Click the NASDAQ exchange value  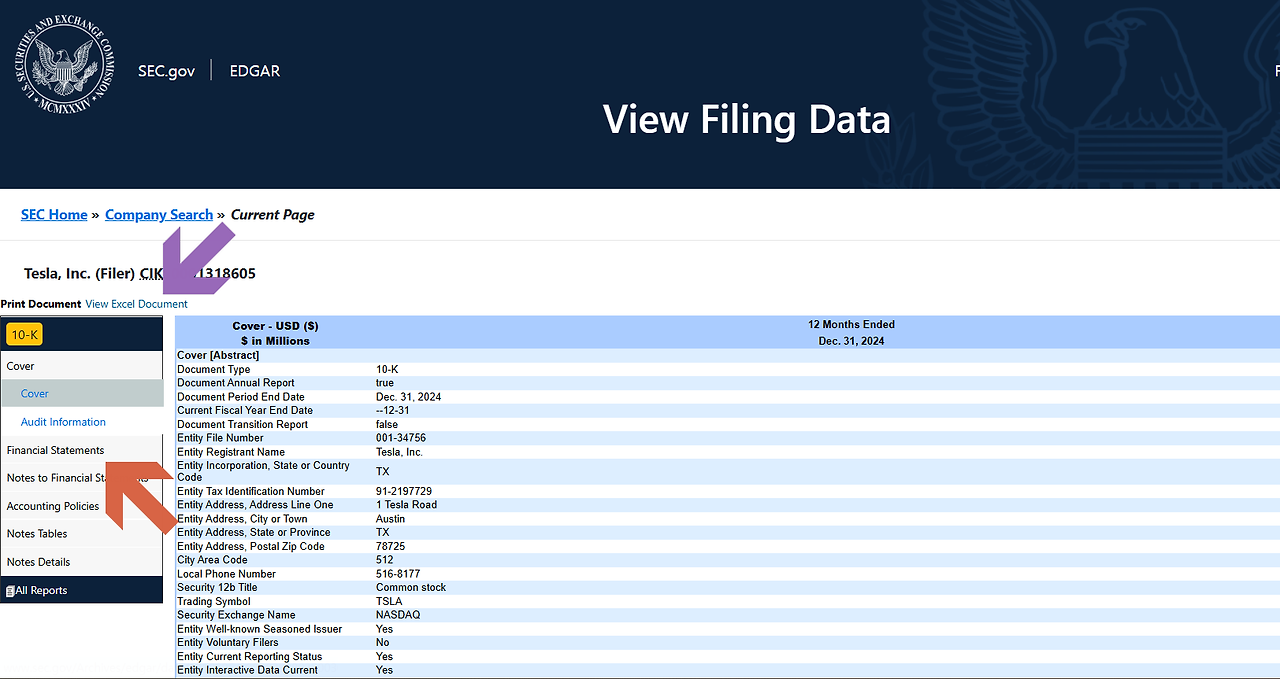(398, 615)
